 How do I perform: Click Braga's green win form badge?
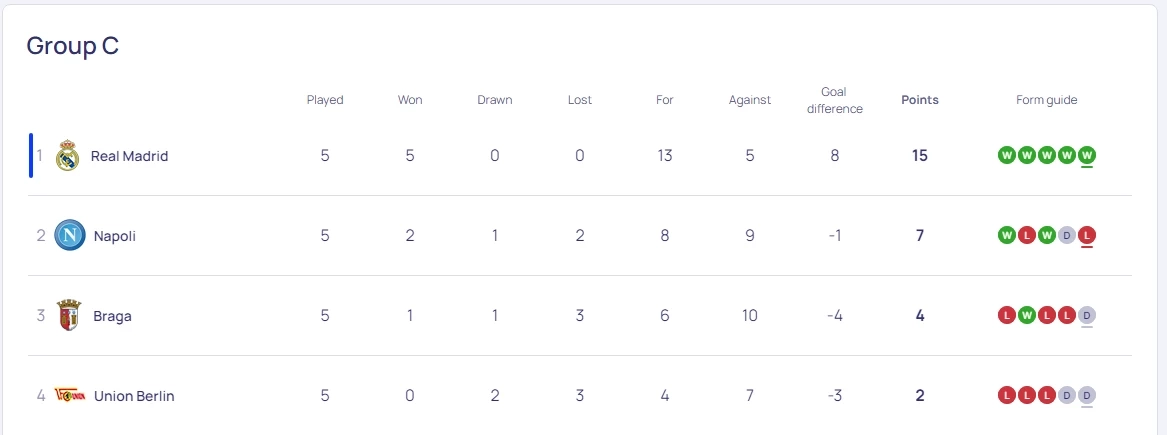point(1027,315)
